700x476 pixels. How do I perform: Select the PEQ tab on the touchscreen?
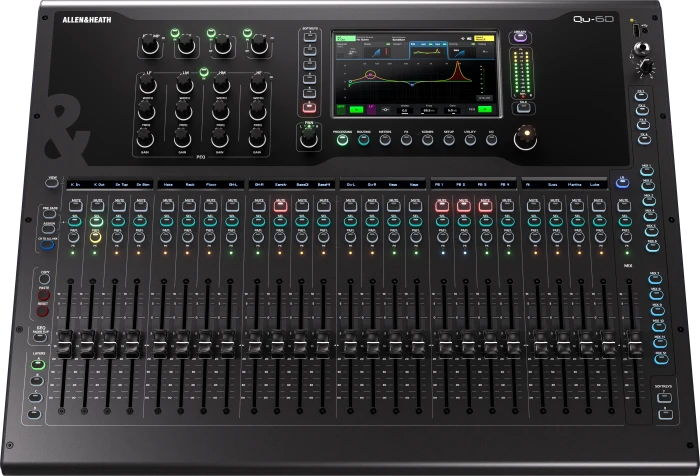[x=428, y=50]
